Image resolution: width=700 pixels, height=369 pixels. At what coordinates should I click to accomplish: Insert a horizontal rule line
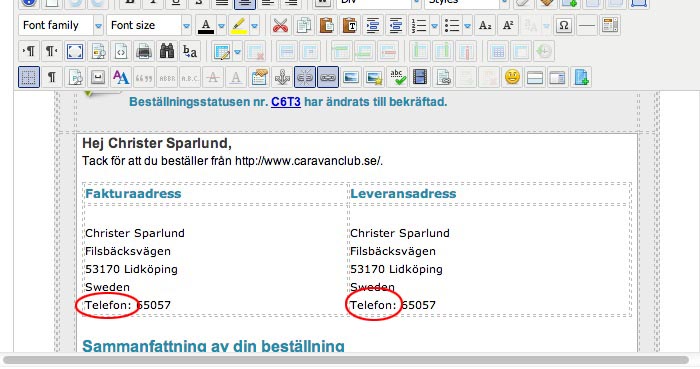tap(587, 25)
